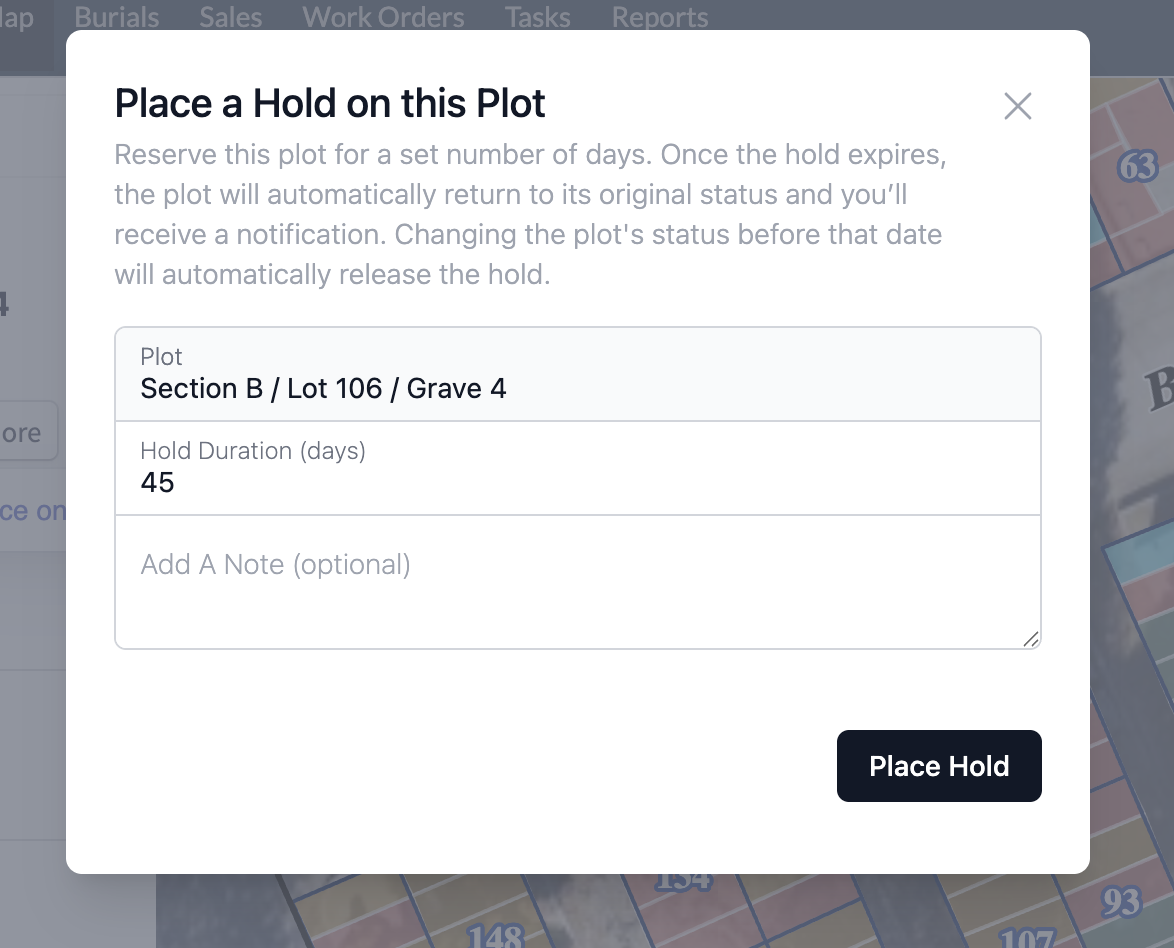
Task: Select lot 93 on the map
Action: coord(1121,903)
